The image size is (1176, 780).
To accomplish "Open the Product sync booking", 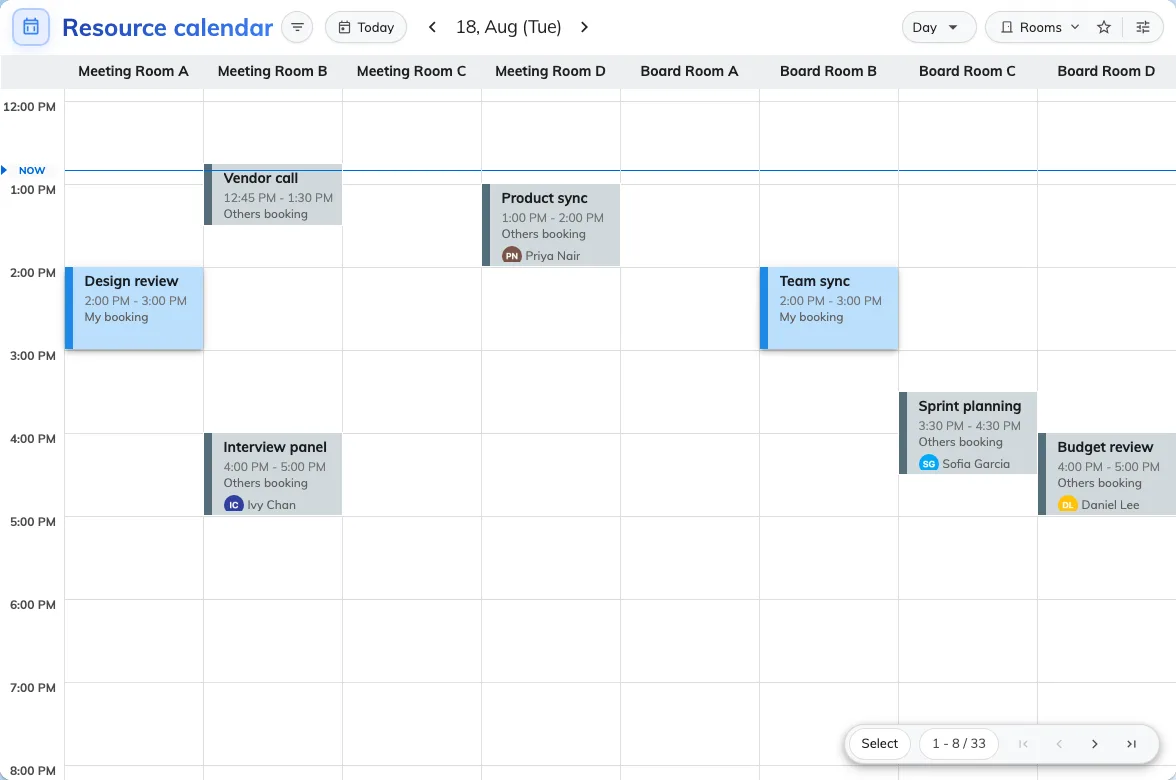I will (x=551, y=225).
